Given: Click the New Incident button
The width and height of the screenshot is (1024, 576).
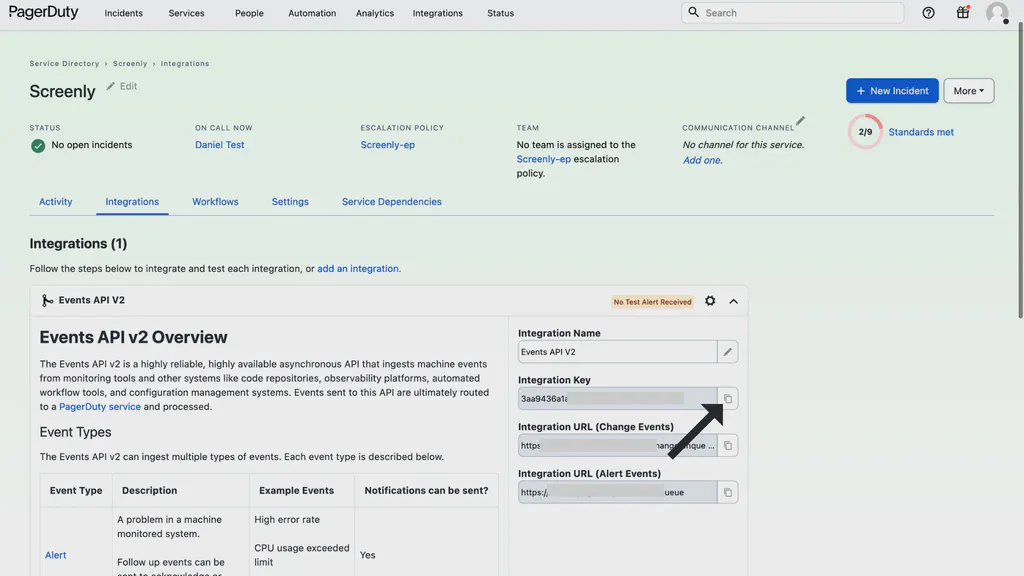Looking at the screenshot, I should (x=892, y=90).
